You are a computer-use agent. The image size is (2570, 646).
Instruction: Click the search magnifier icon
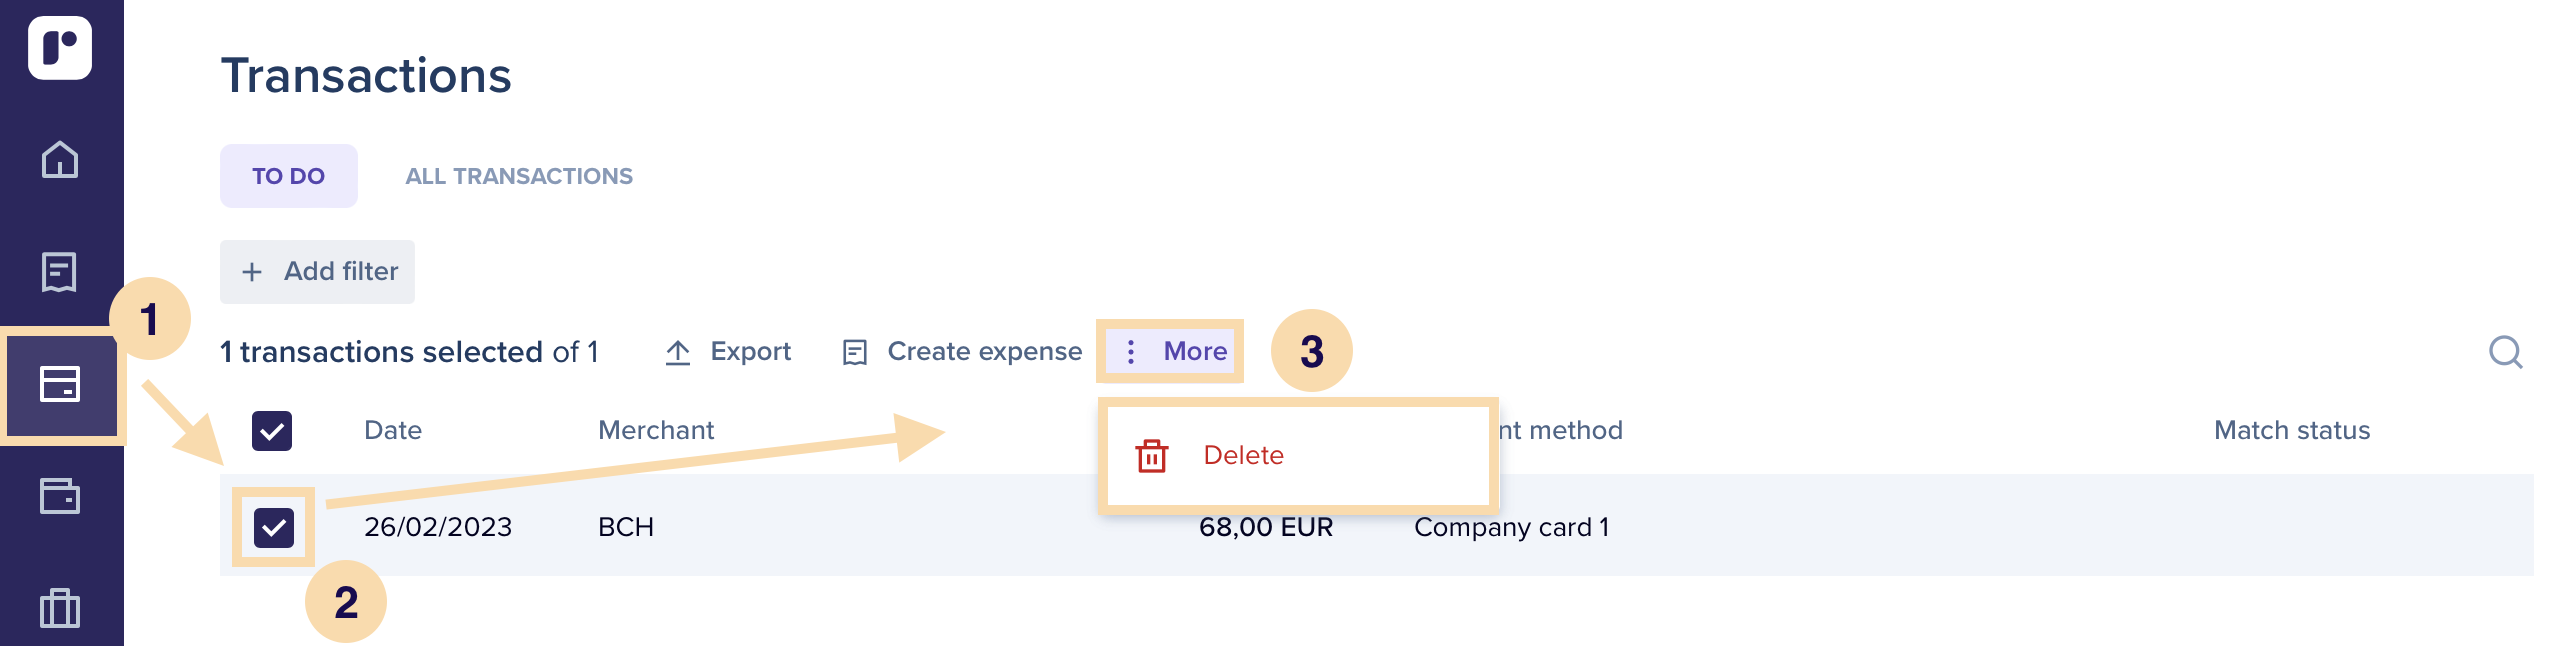pos(2506,352)
